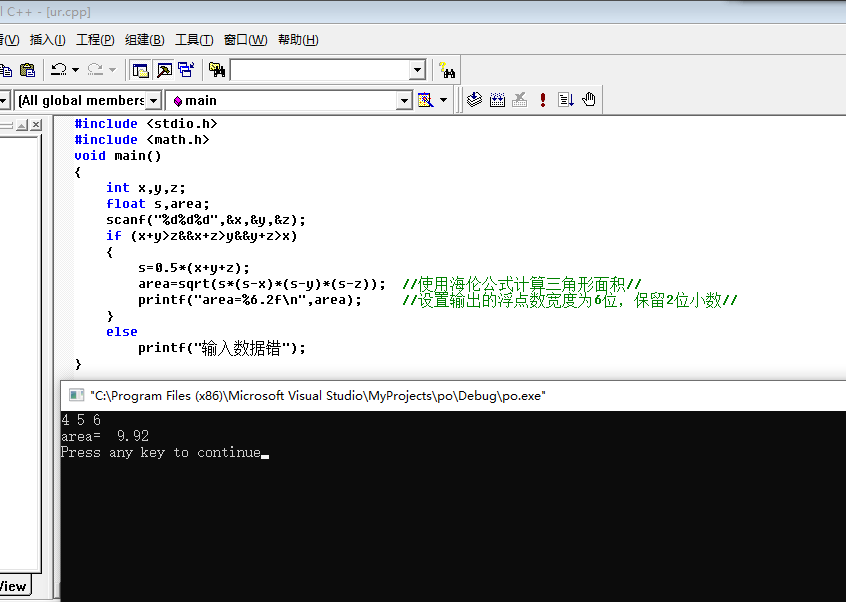Click the 'int x,y,z;' declaration
The height and width of the screenshot is (602, 846).
tap(146, 188)
